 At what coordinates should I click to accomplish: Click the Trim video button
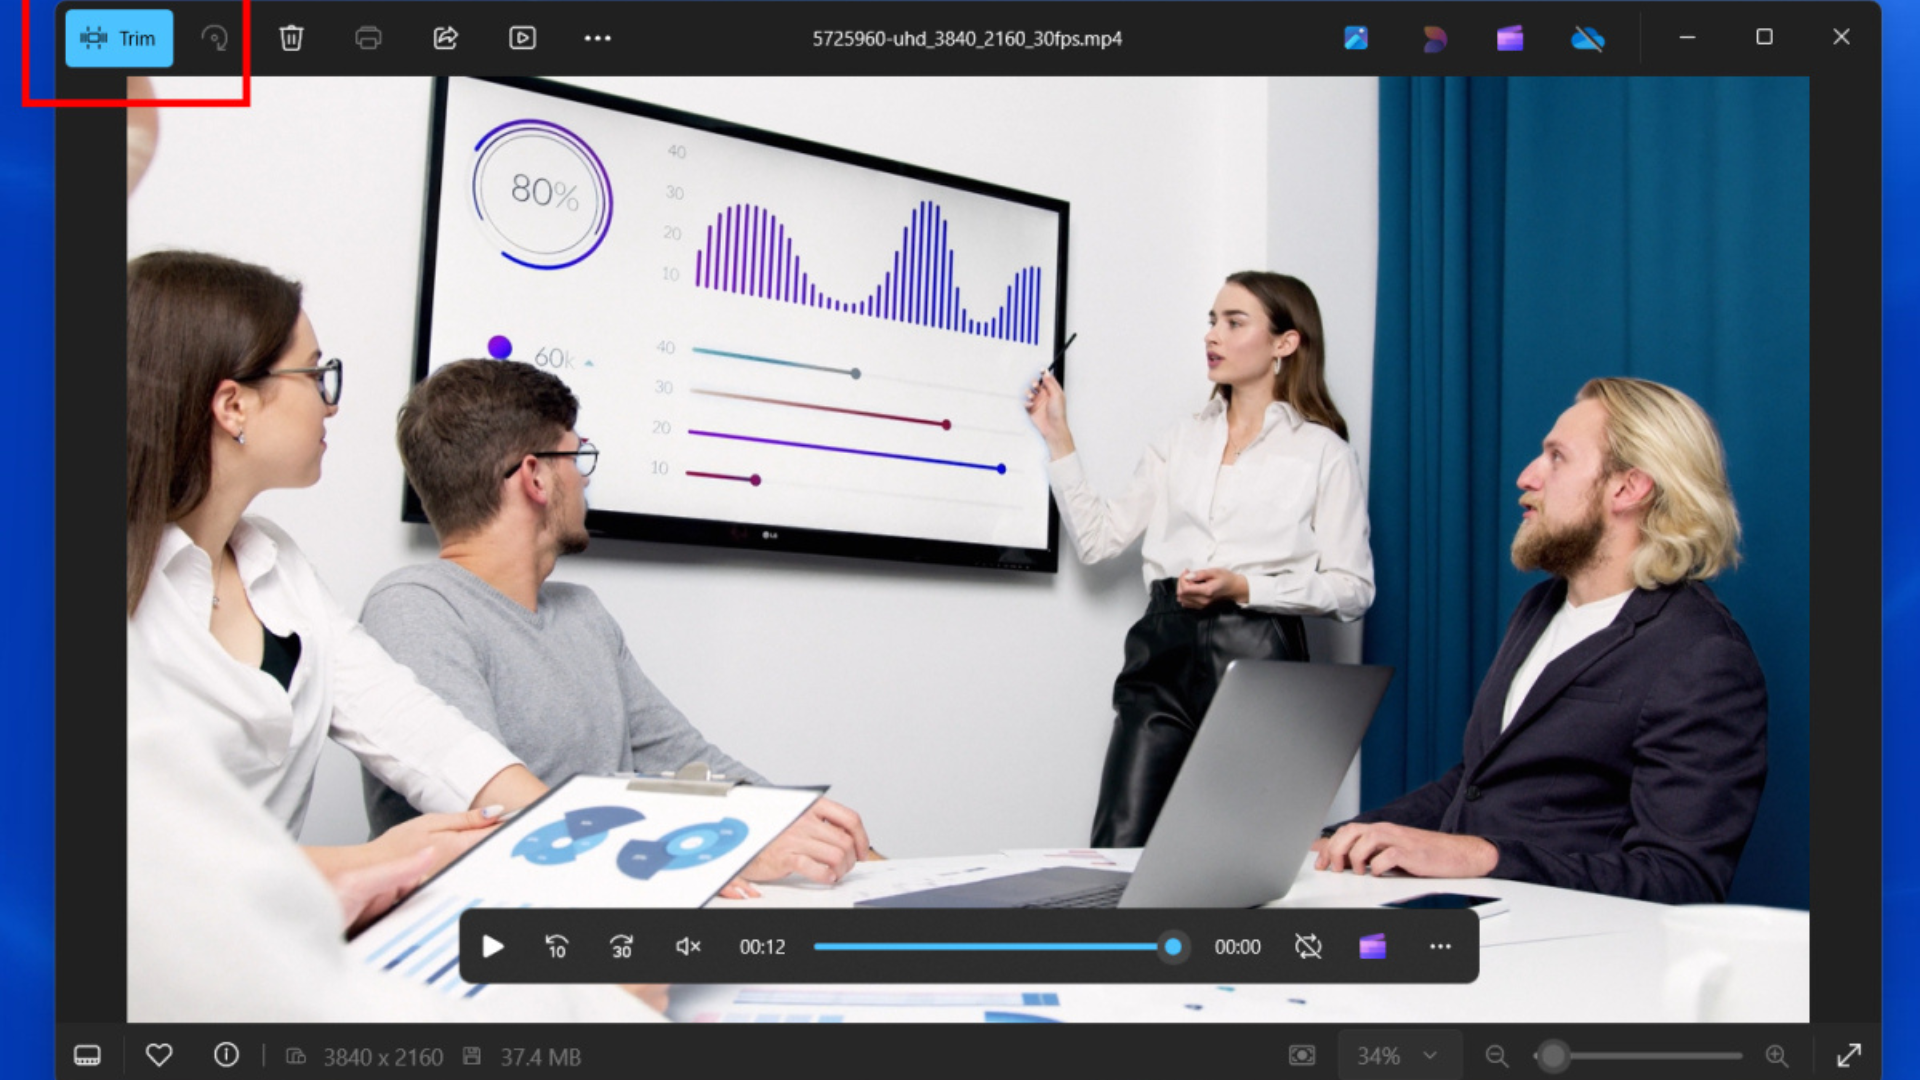(x=119, y=38)
